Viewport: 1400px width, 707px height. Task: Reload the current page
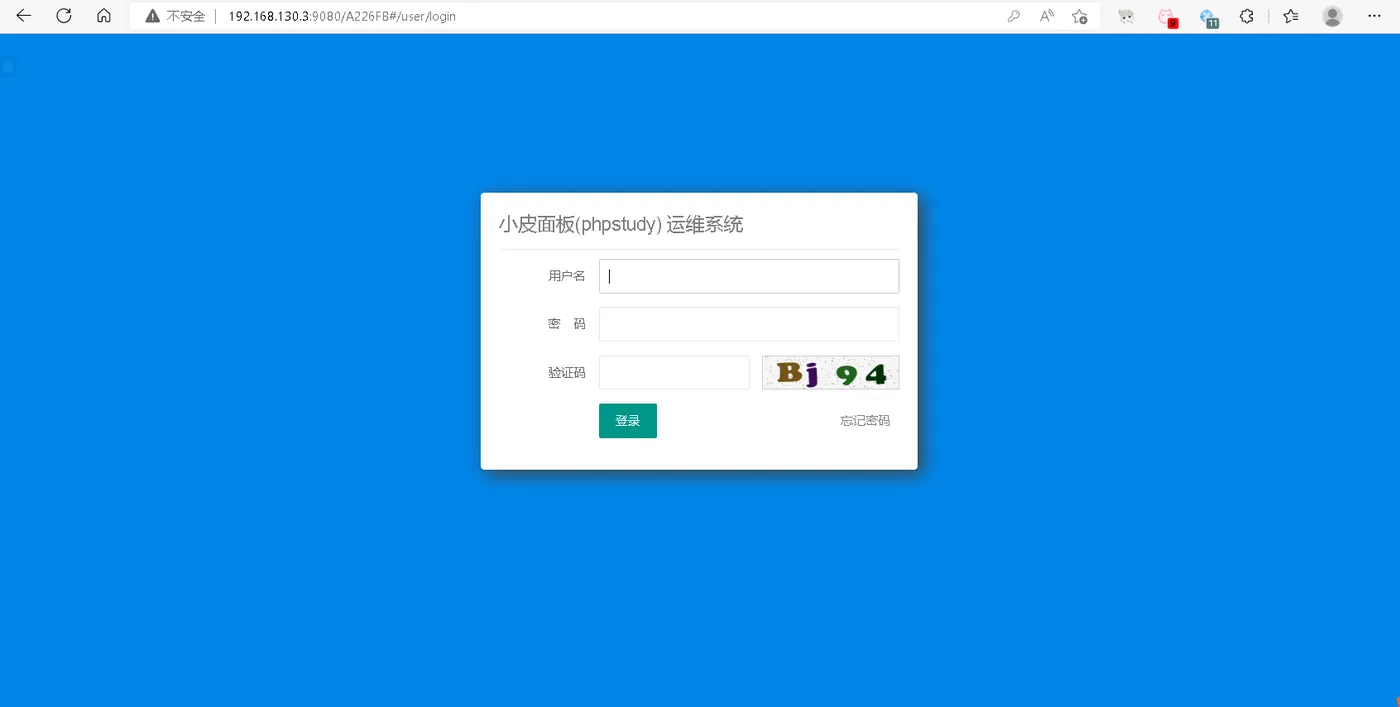63,16
